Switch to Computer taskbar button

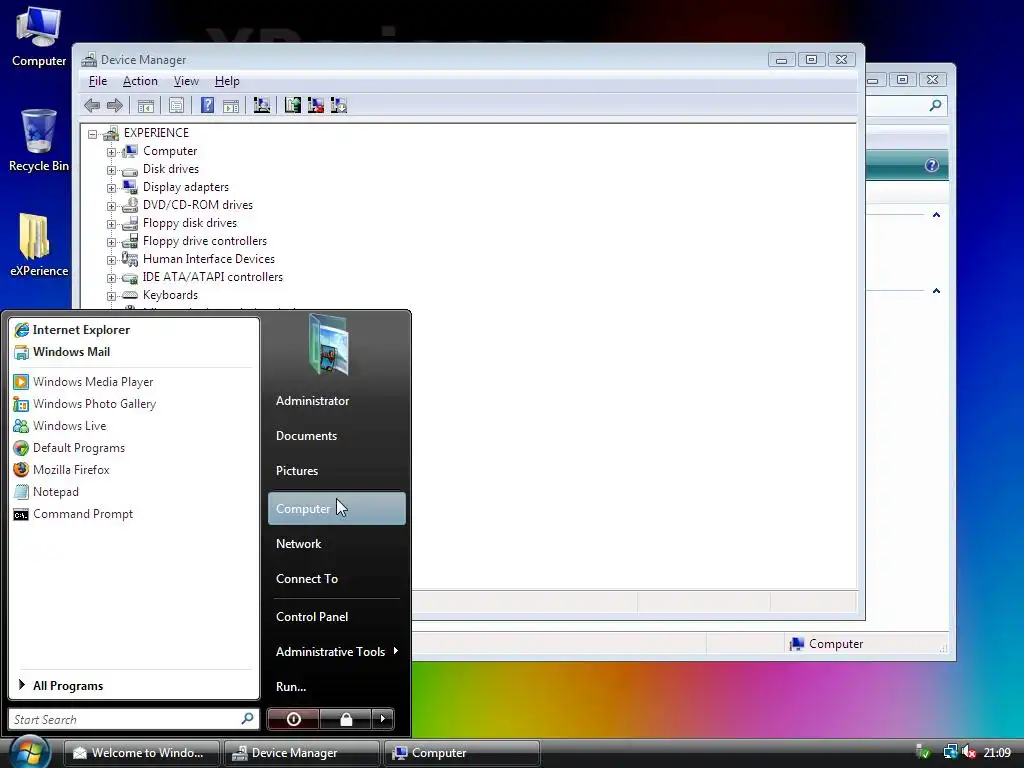click(462, 753)
